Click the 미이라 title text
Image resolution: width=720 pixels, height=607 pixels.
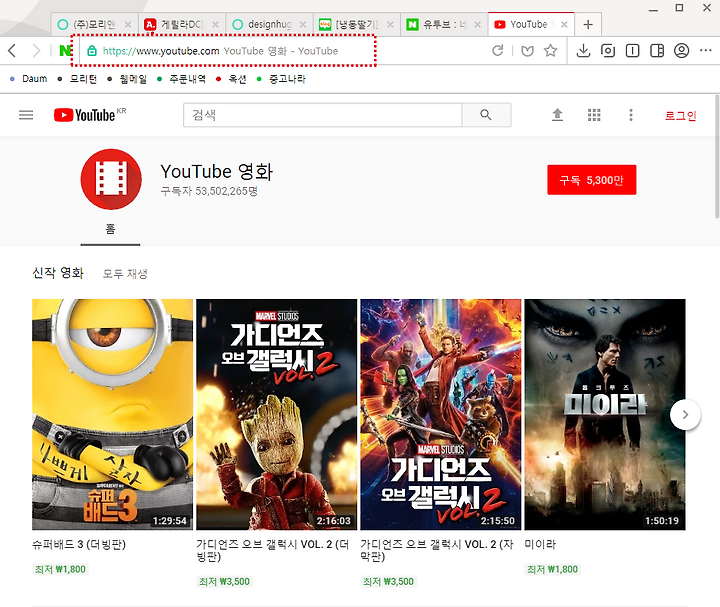coord(540,545)
